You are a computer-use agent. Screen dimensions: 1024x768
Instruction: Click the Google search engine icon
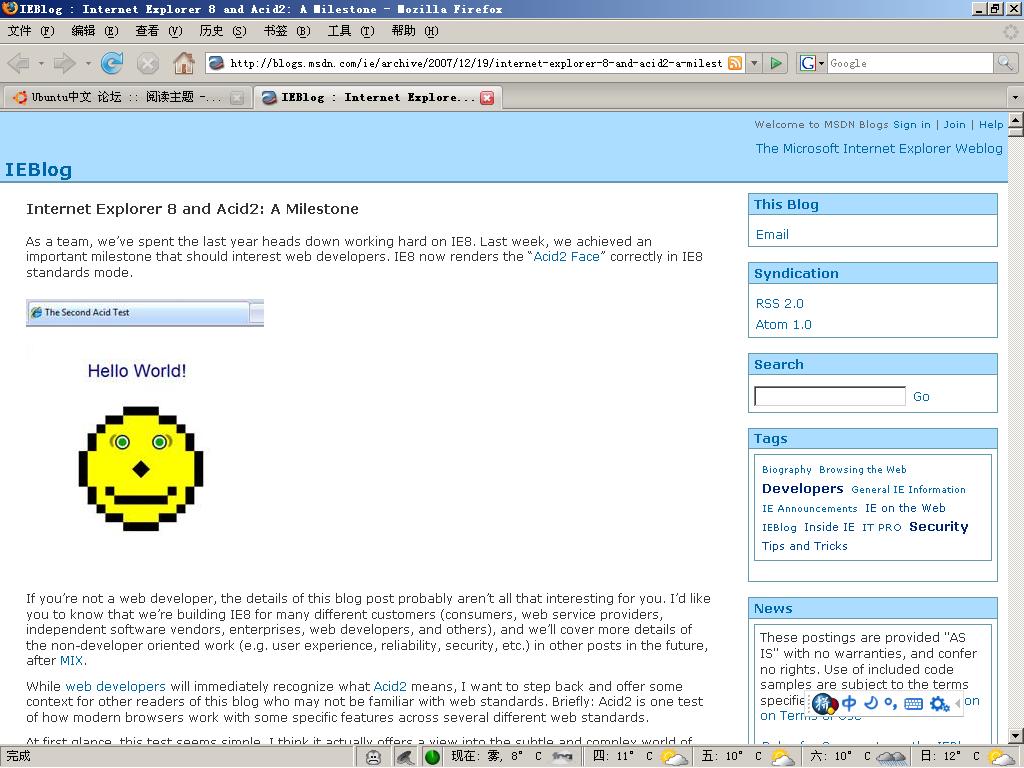coord(808,63)
